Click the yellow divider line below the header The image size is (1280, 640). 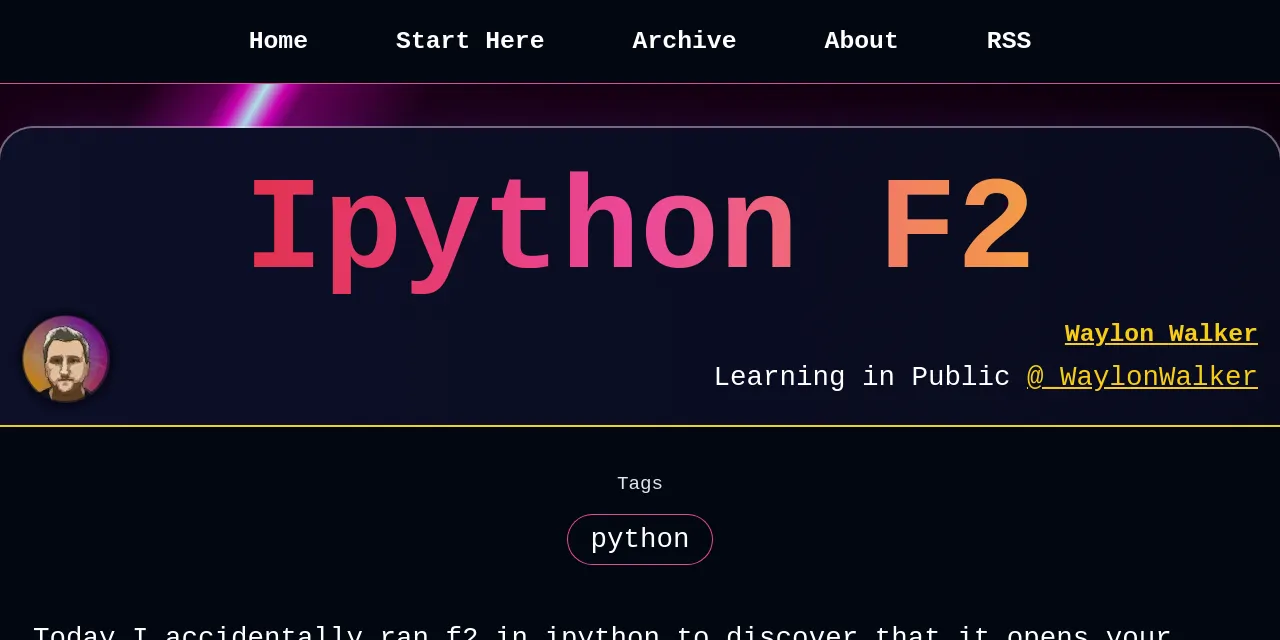point(640,426)
